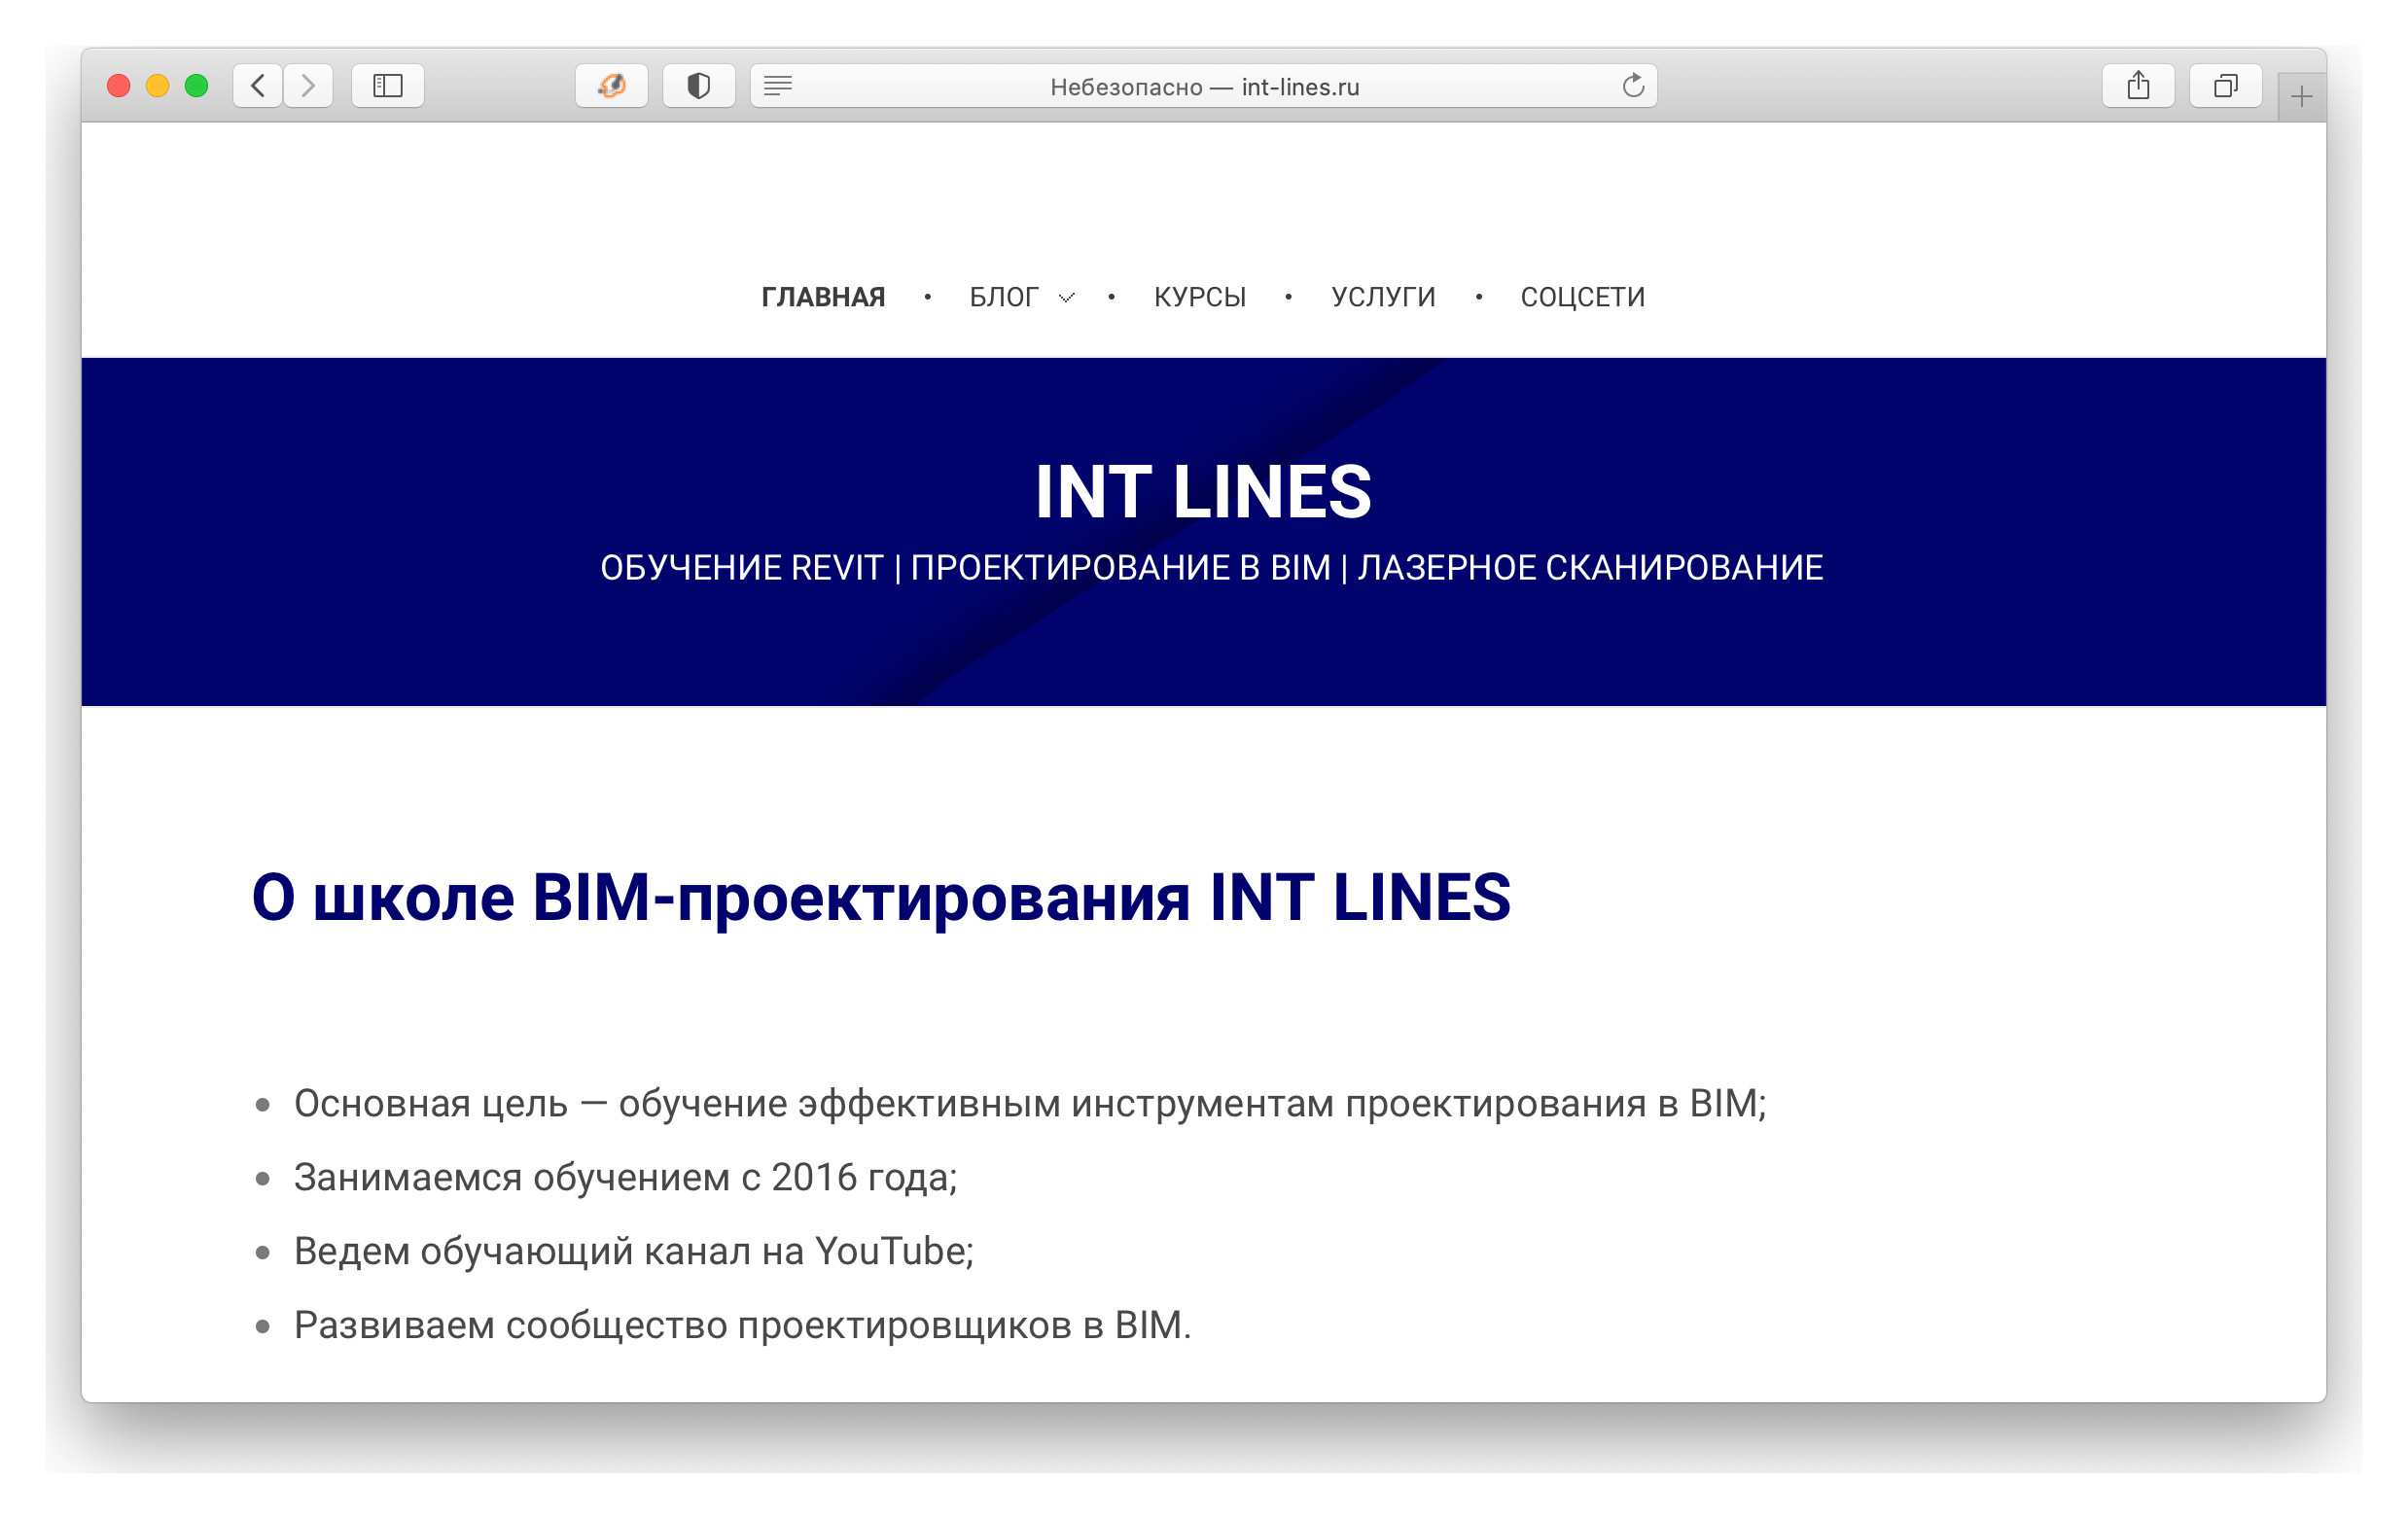The height and width of the screenshot is (1519, 2408).
Task: Toggle reading mode visibility
Action: pos(775,86)
